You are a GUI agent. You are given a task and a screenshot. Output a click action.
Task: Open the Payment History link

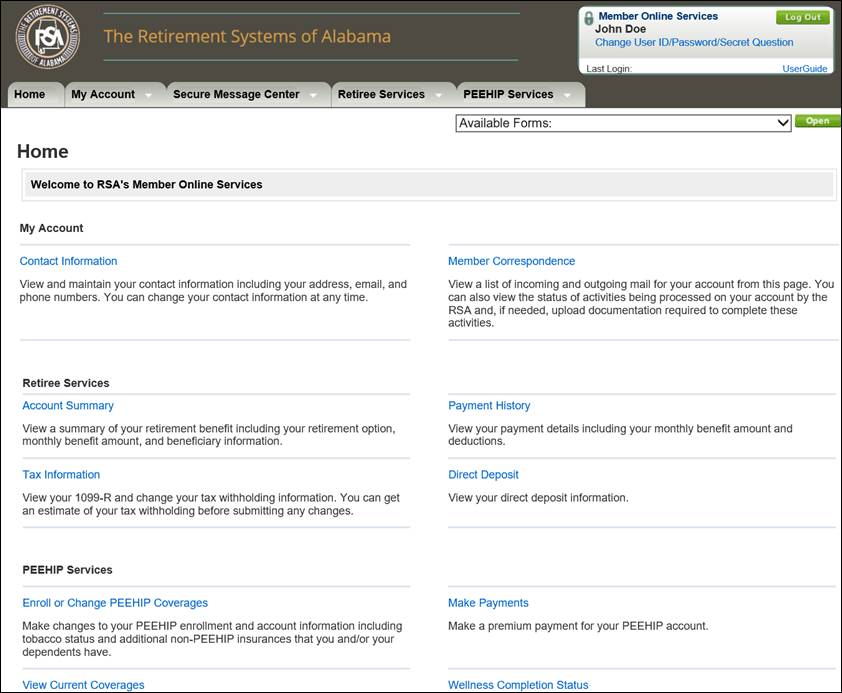pos(489,406)
